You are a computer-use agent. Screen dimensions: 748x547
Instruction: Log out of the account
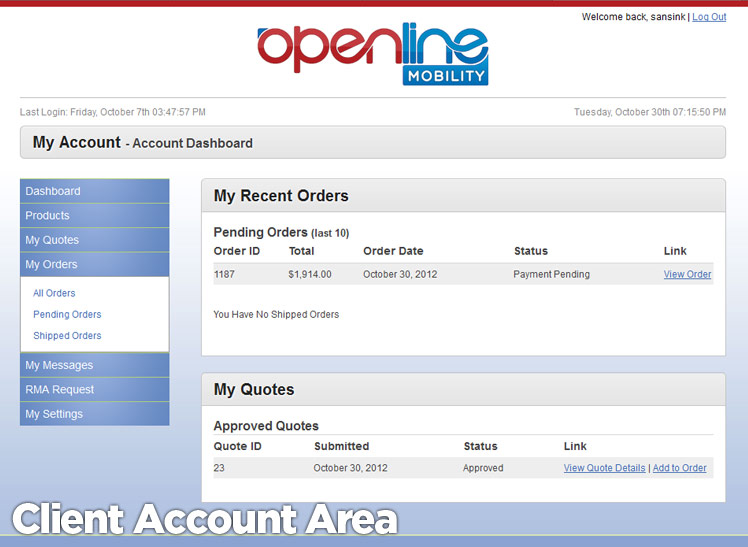(x=709, y=17)
